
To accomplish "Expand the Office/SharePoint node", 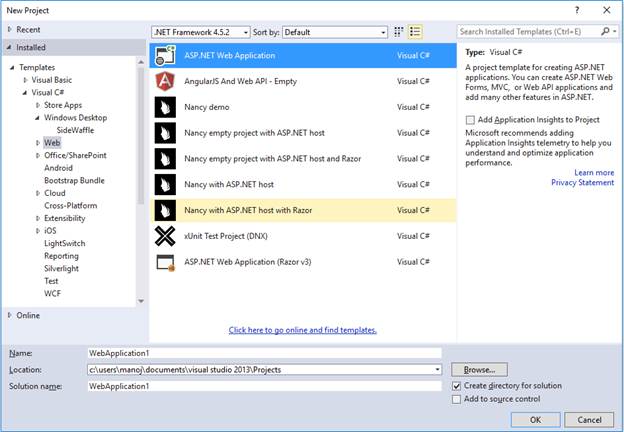I will coord(38,155).
